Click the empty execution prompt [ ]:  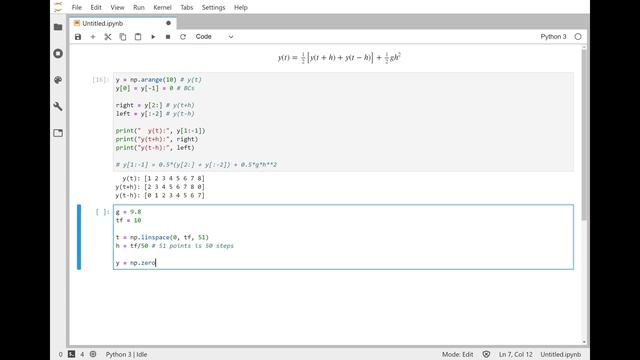point(102,212)
